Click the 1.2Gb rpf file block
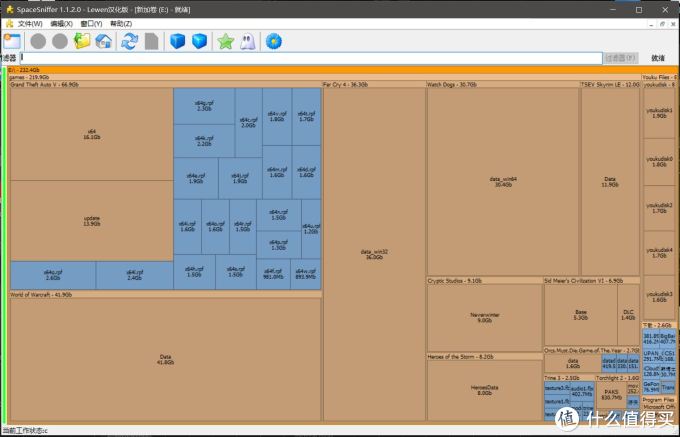 [311, 229]
